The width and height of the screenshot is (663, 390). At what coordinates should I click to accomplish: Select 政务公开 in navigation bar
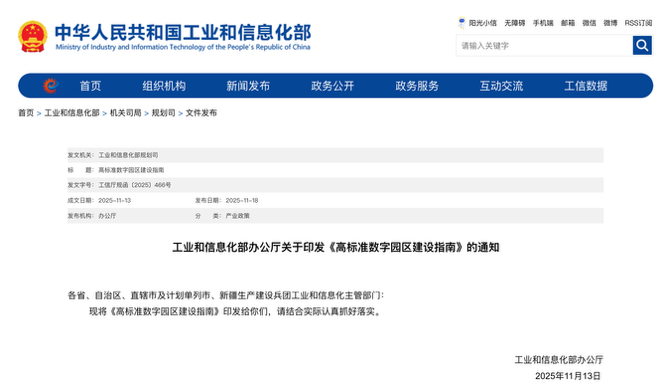[333, 86]
